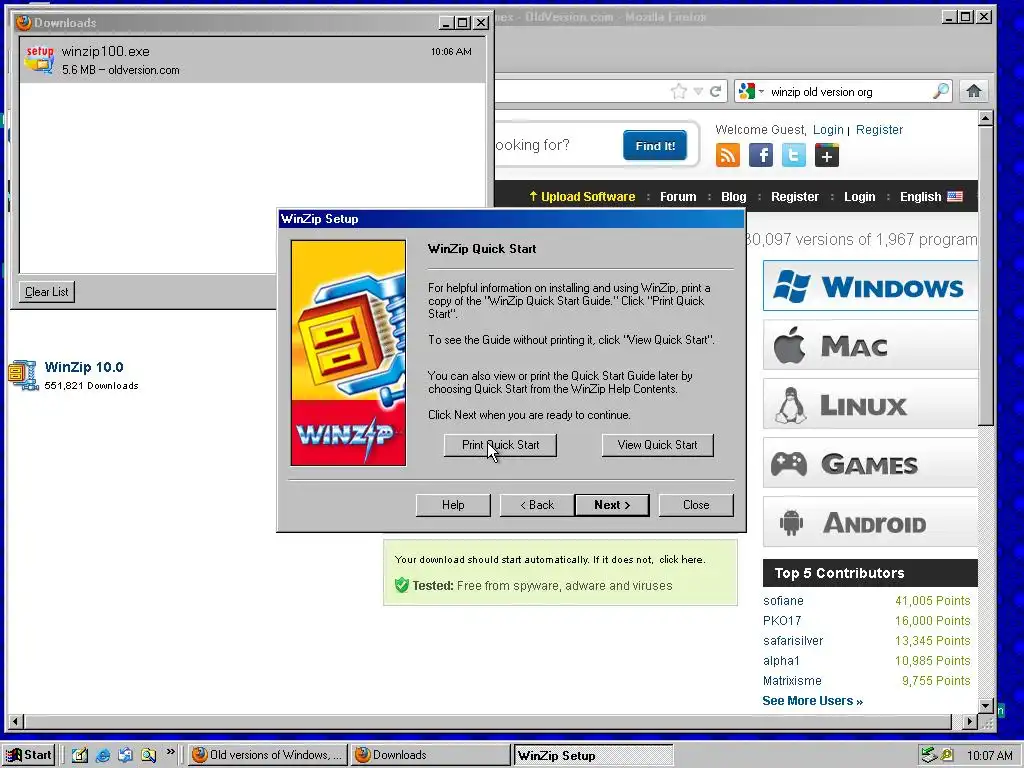
Task: Open the Google search engine dropdown
Action: (x=751, y=91)
